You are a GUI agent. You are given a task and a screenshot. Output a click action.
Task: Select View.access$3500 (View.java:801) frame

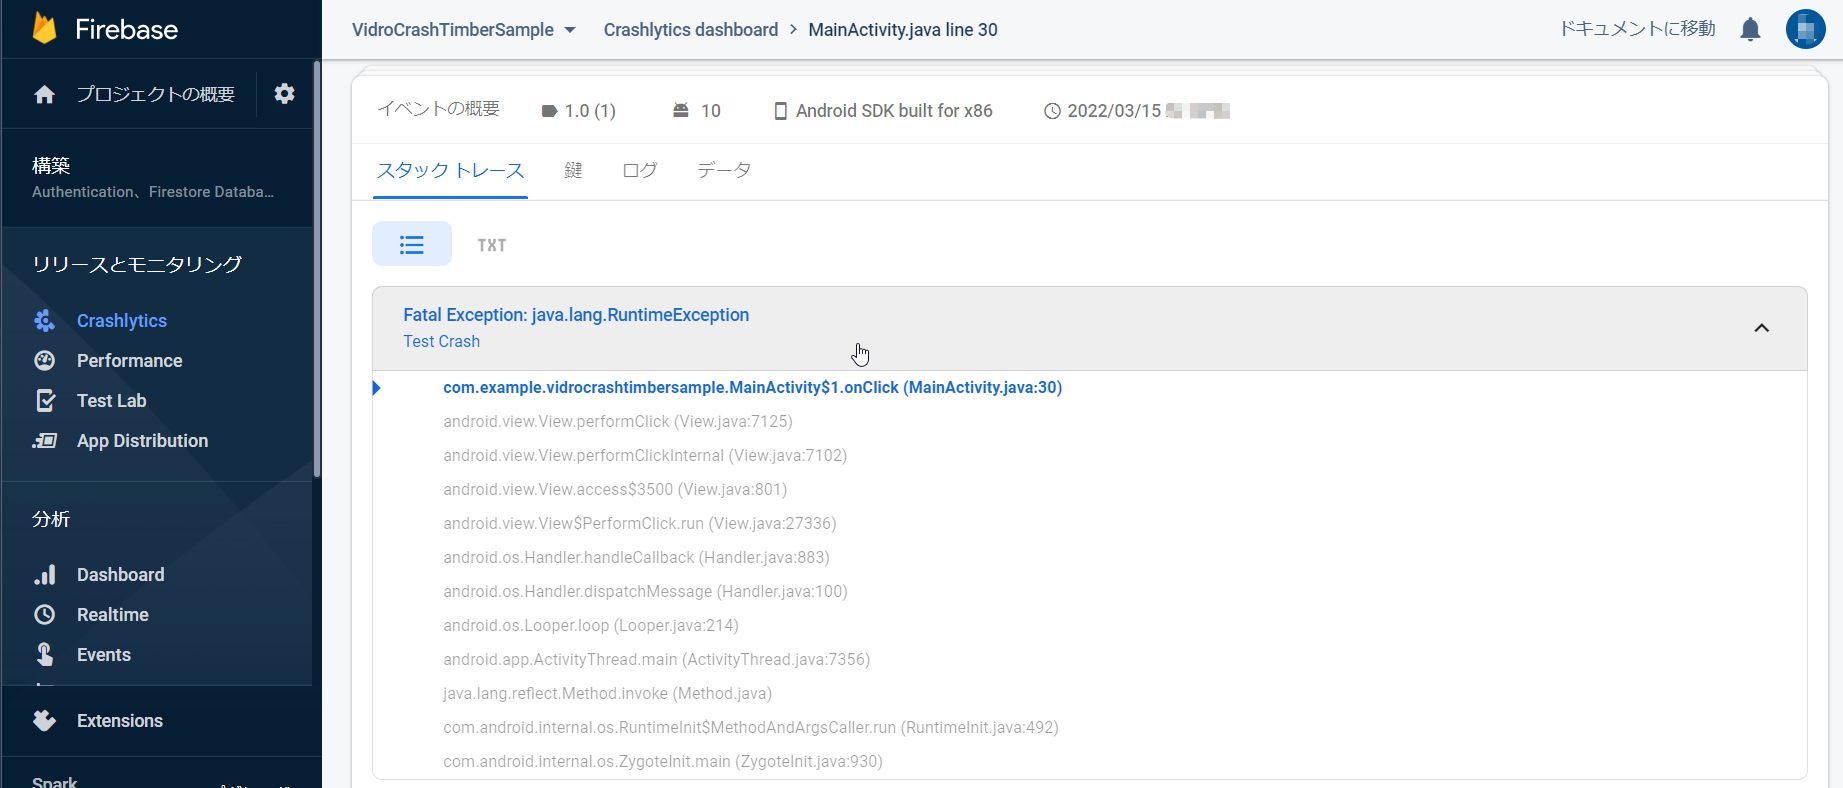(x=615, y=489)
